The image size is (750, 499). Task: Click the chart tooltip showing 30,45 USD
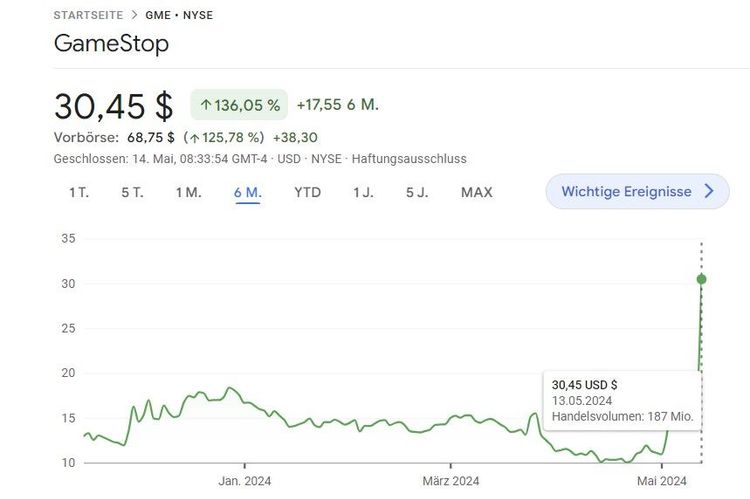click(620, 400)
